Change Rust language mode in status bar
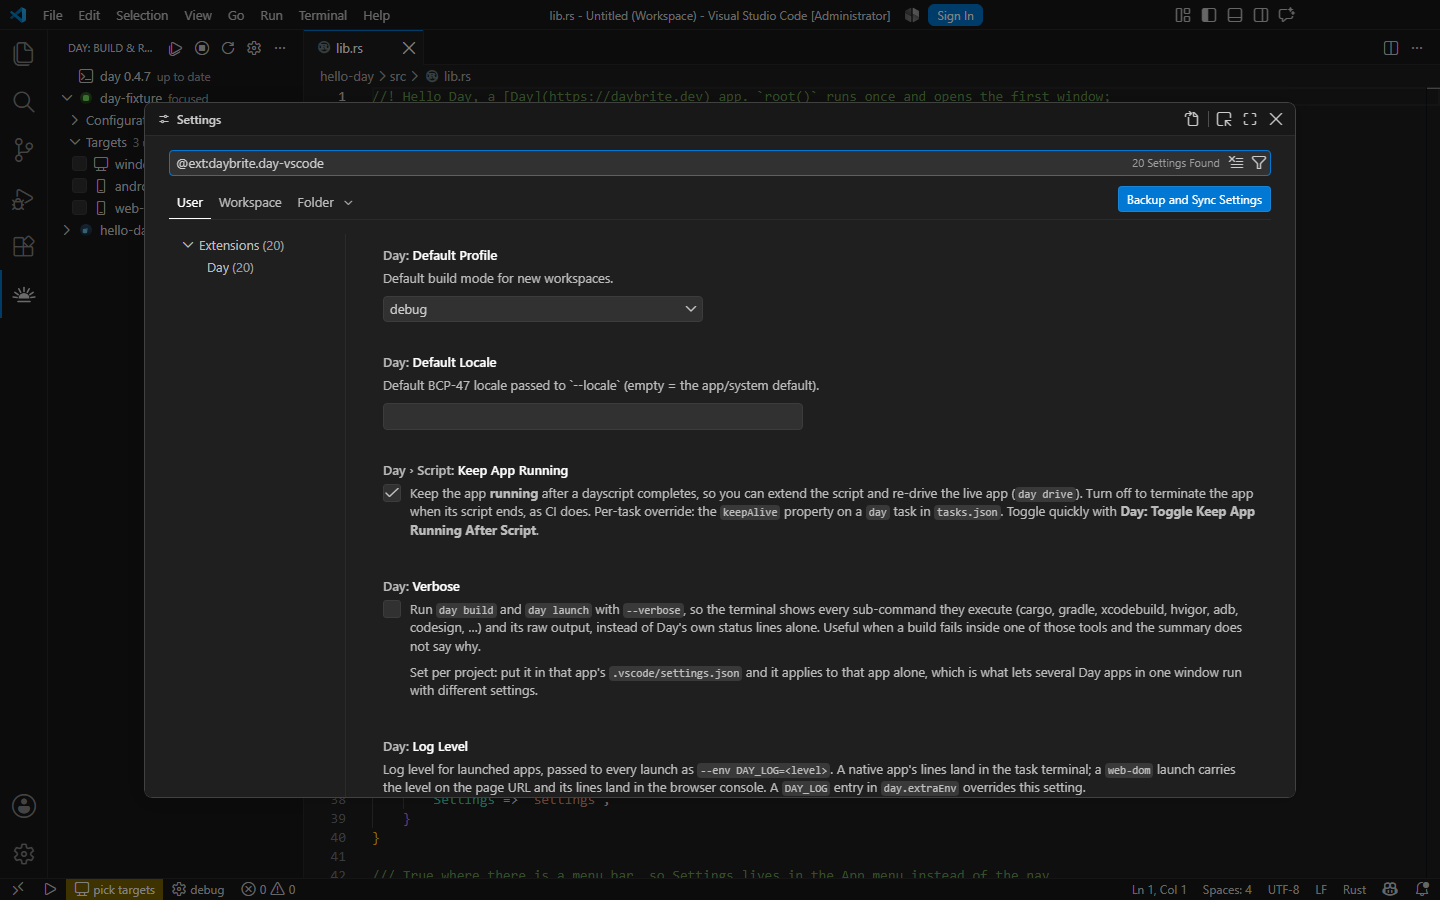The width and height of the screenshot is (1440, 900). coord(1354,889)
